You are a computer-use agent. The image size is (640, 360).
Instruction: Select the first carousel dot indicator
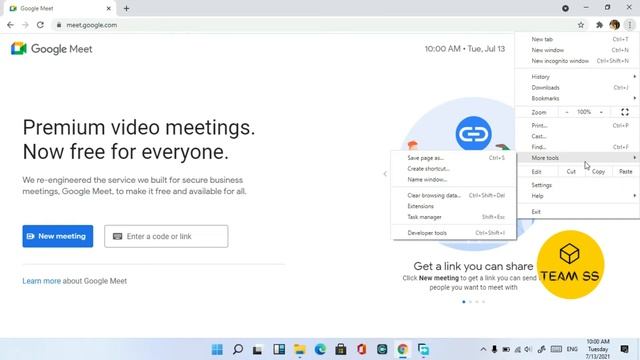[x=464, y=302]
